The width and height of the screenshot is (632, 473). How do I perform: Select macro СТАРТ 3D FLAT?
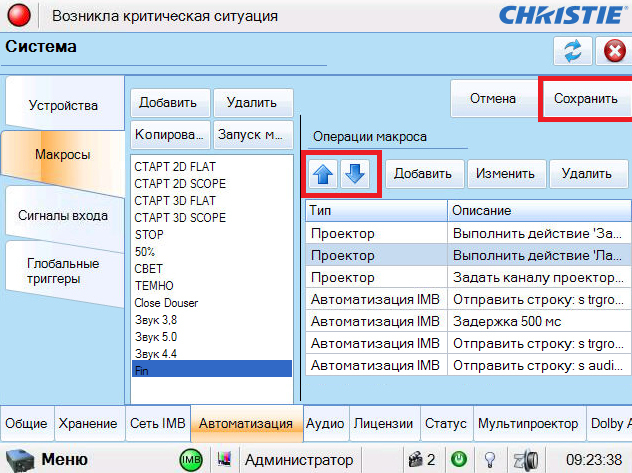point(212,201)
